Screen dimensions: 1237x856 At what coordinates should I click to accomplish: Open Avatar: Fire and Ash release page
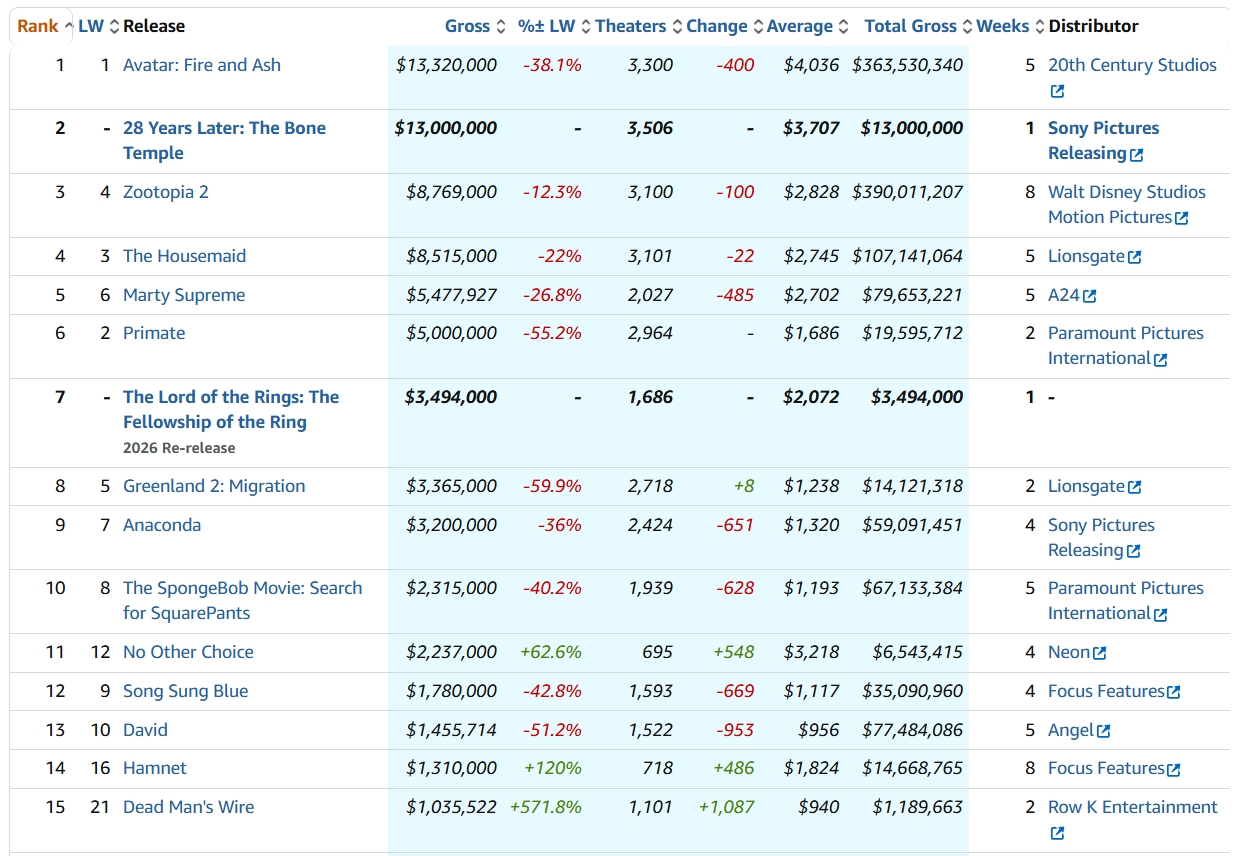coord(201,65)
